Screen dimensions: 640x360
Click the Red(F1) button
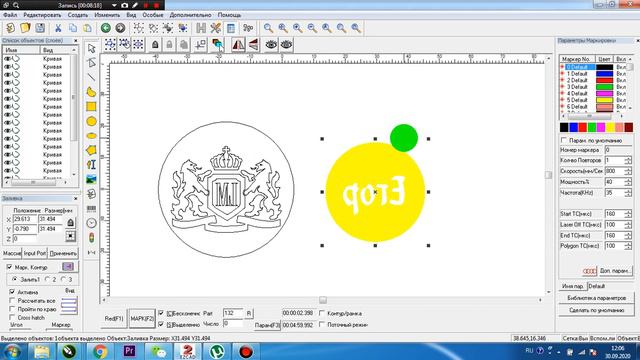(114, 318)
